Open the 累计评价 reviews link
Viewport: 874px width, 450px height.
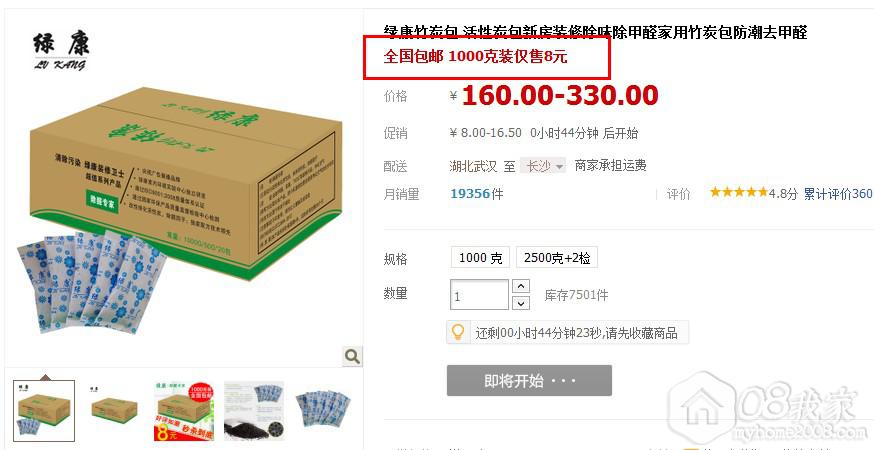(x=838, y=193)
